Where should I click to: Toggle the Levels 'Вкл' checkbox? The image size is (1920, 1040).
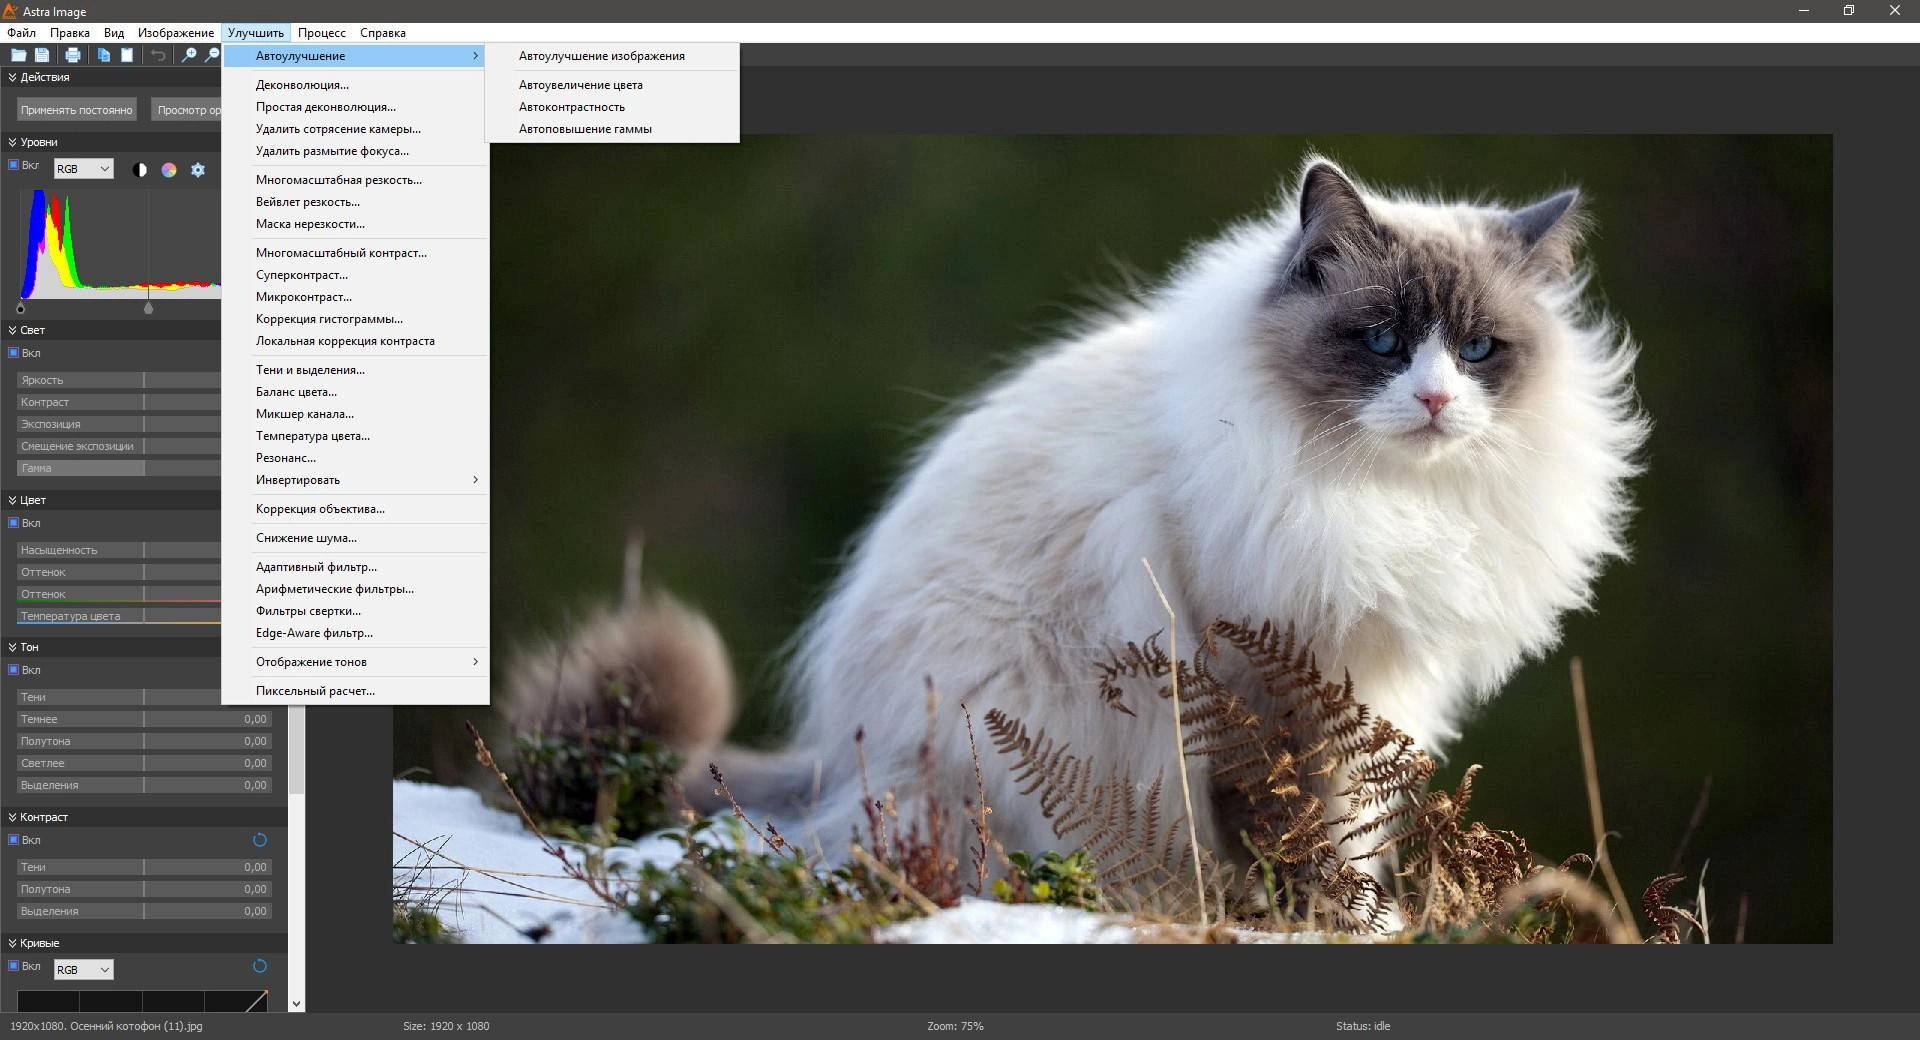(x=14, y=165)
